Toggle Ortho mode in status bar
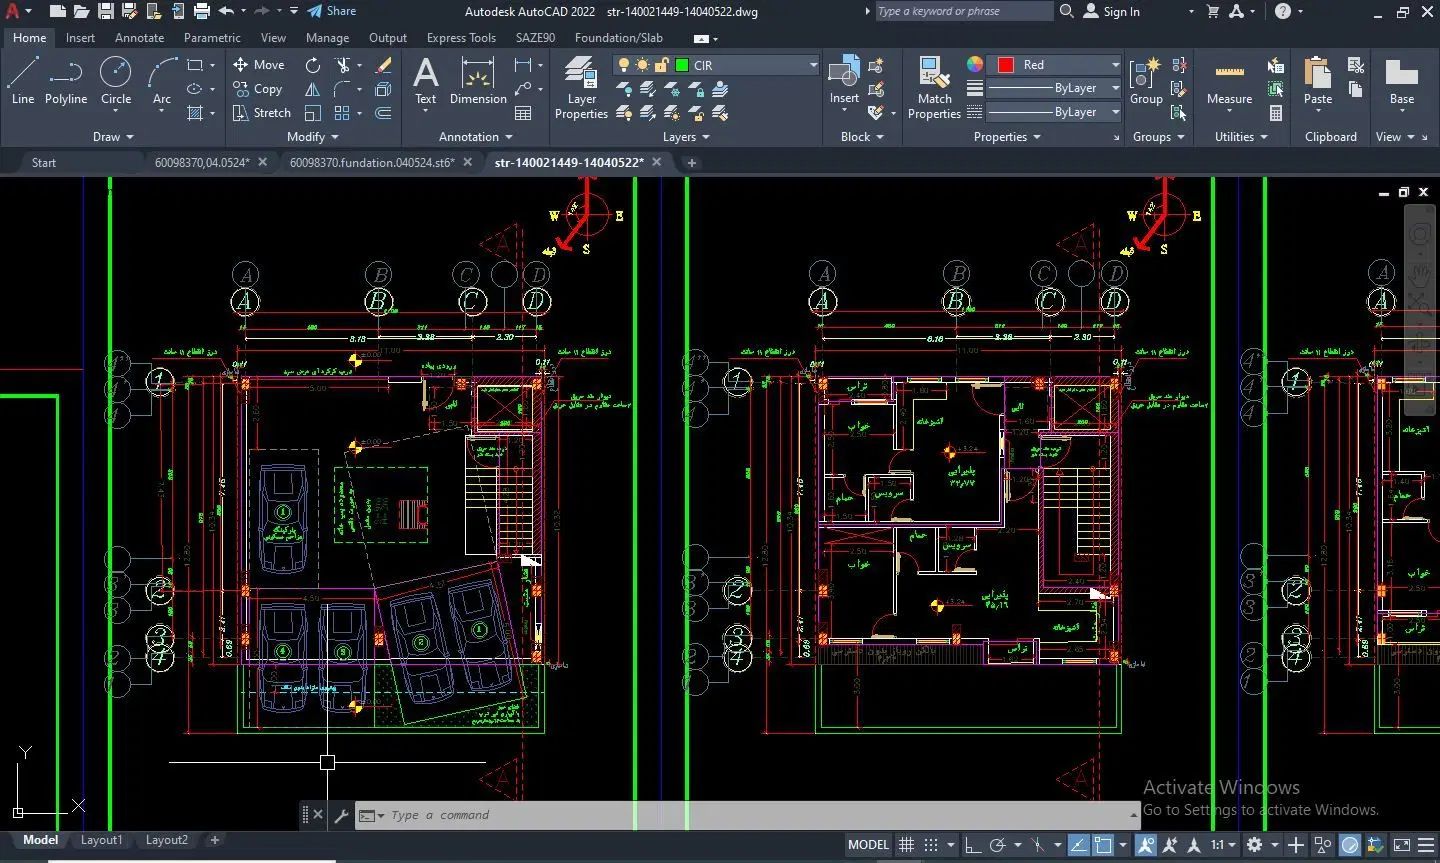 click(972, 845)
